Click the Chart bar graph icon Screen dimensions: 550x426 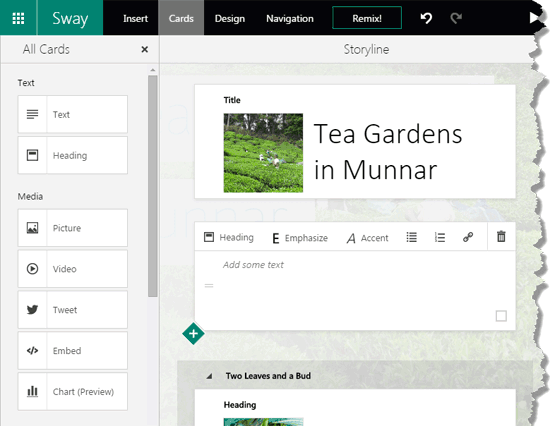click(x=32, y=391)
